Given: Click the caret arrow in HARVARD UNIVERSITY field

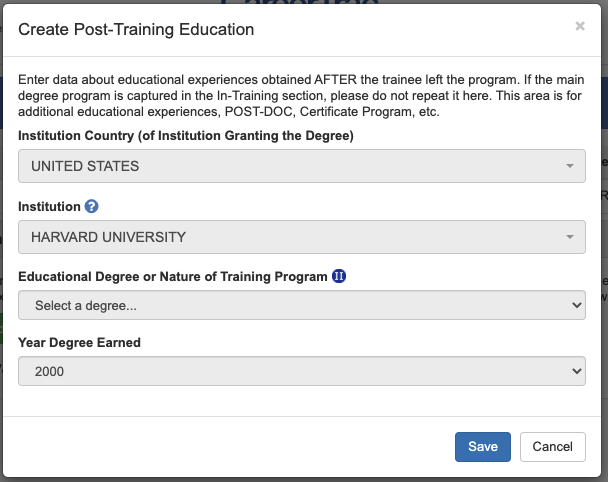Looking at the screenshot, I should [x=570, y=237].
